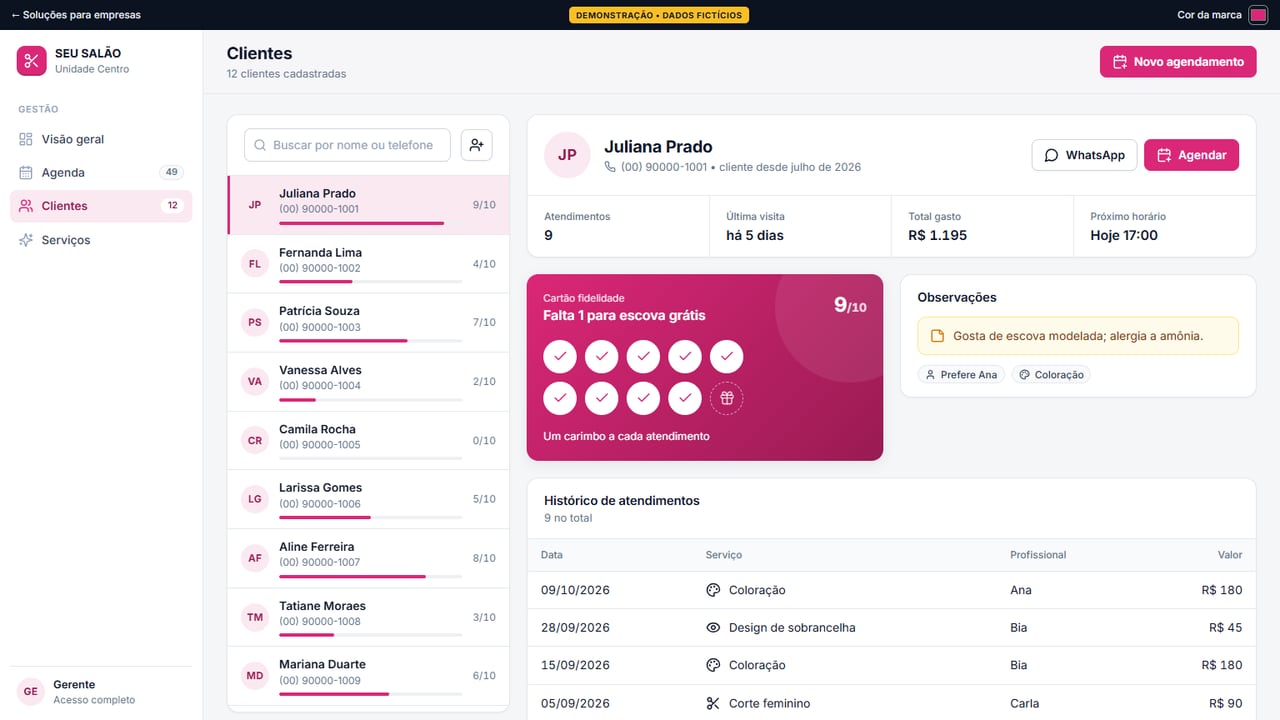Click the GE manager avatar
This screenshot has height=720, width=1280.
[31, 692]
